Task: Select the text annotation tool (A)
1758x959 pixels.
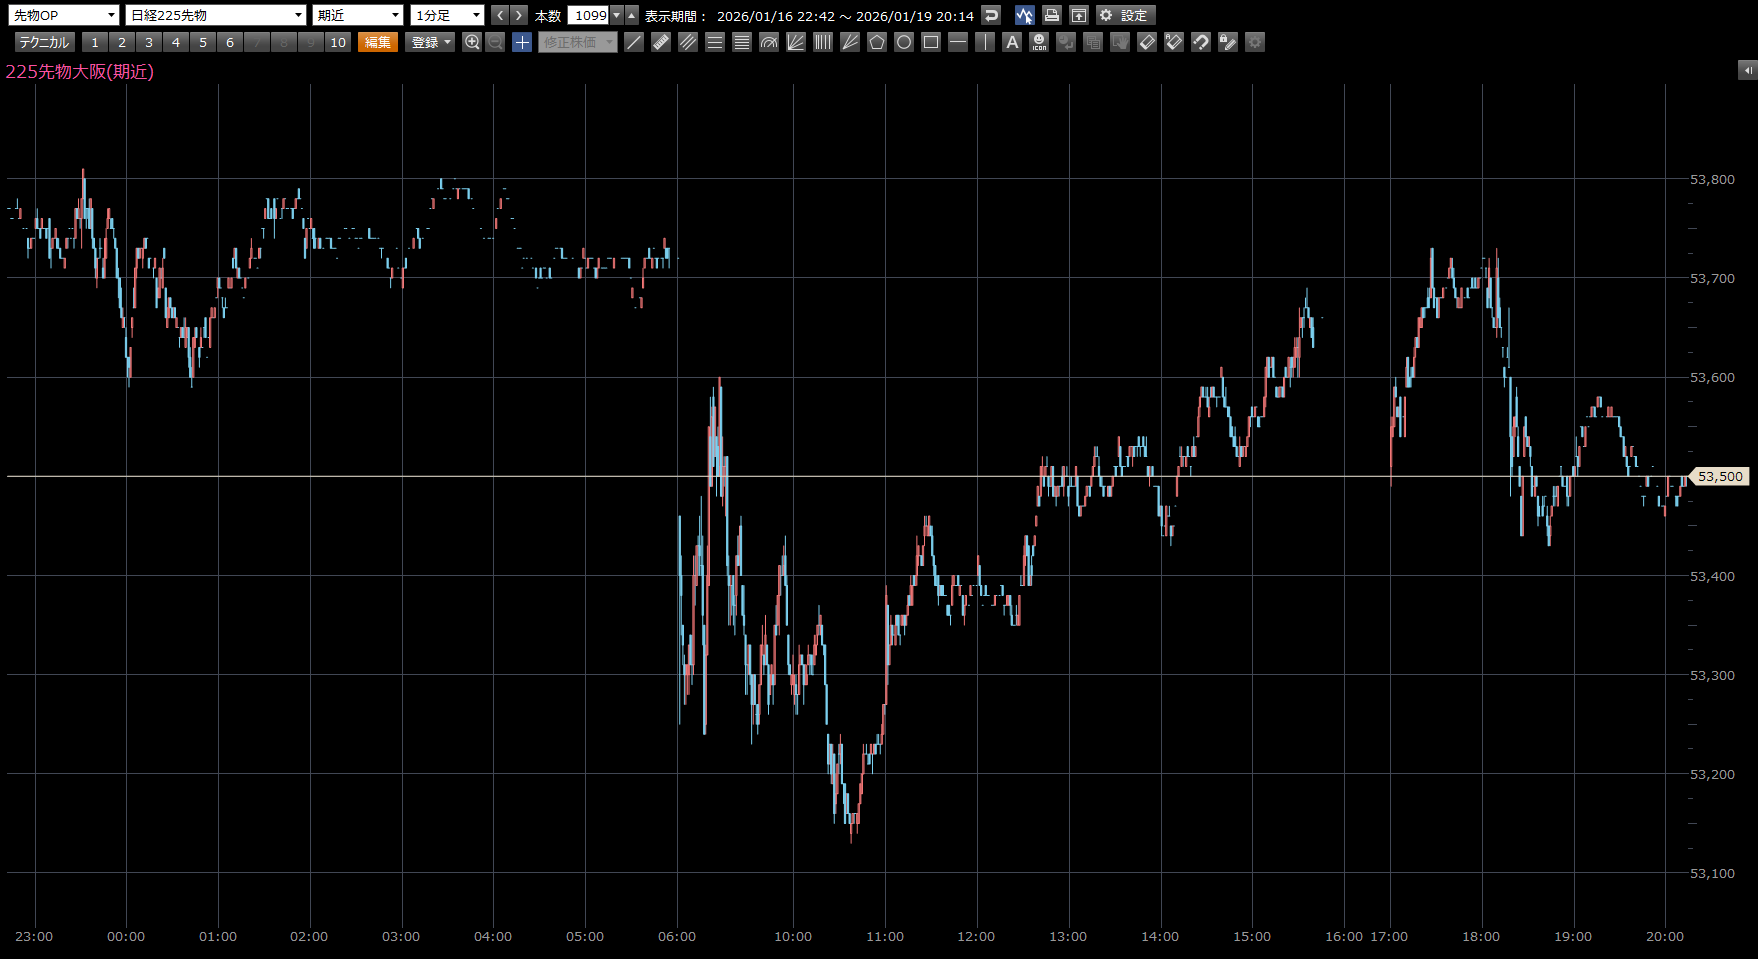Action: coord(1012,42)
